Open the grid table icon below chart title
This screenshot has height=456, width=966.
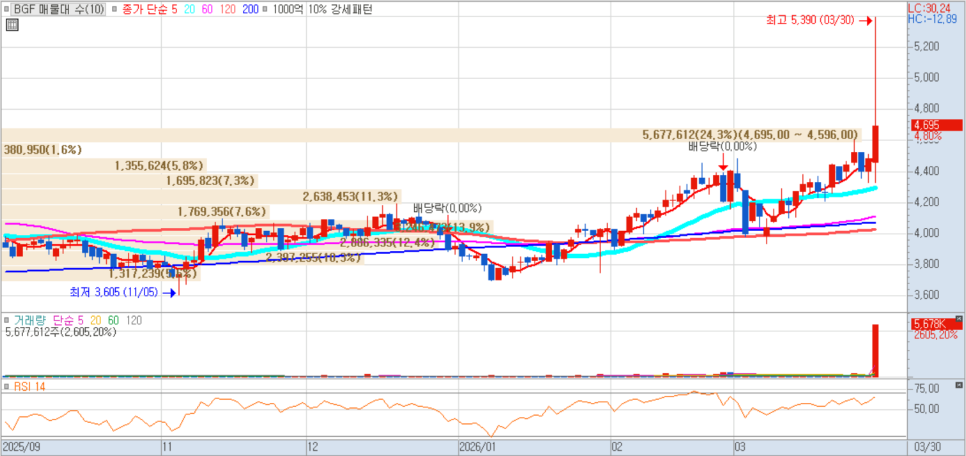pos(12,25)
